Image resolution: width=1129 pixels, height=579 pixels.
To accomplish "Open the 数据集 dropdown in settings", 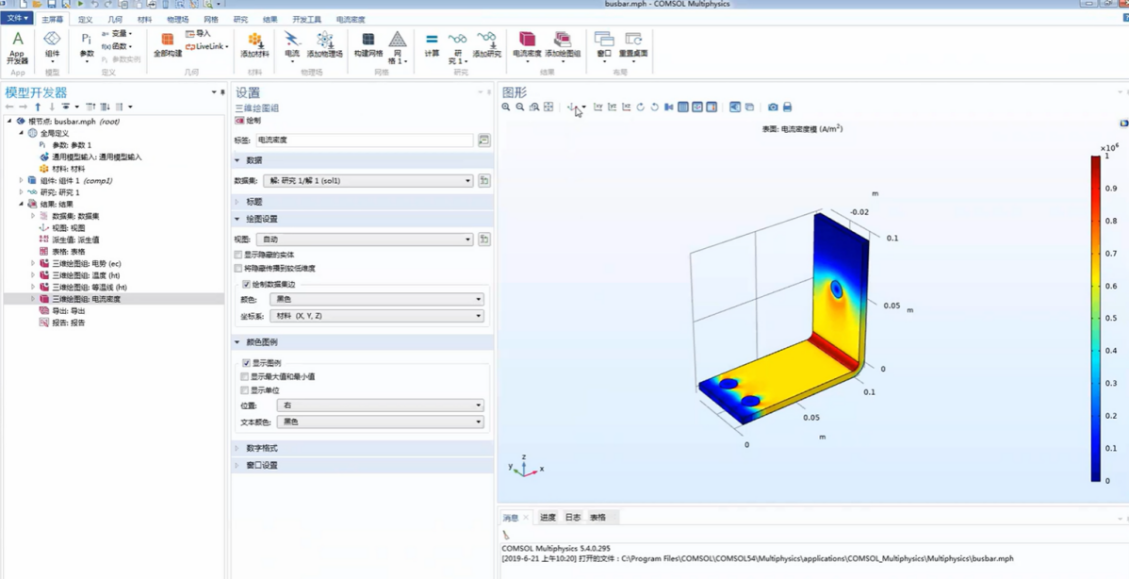I will (x=368, y=181).
